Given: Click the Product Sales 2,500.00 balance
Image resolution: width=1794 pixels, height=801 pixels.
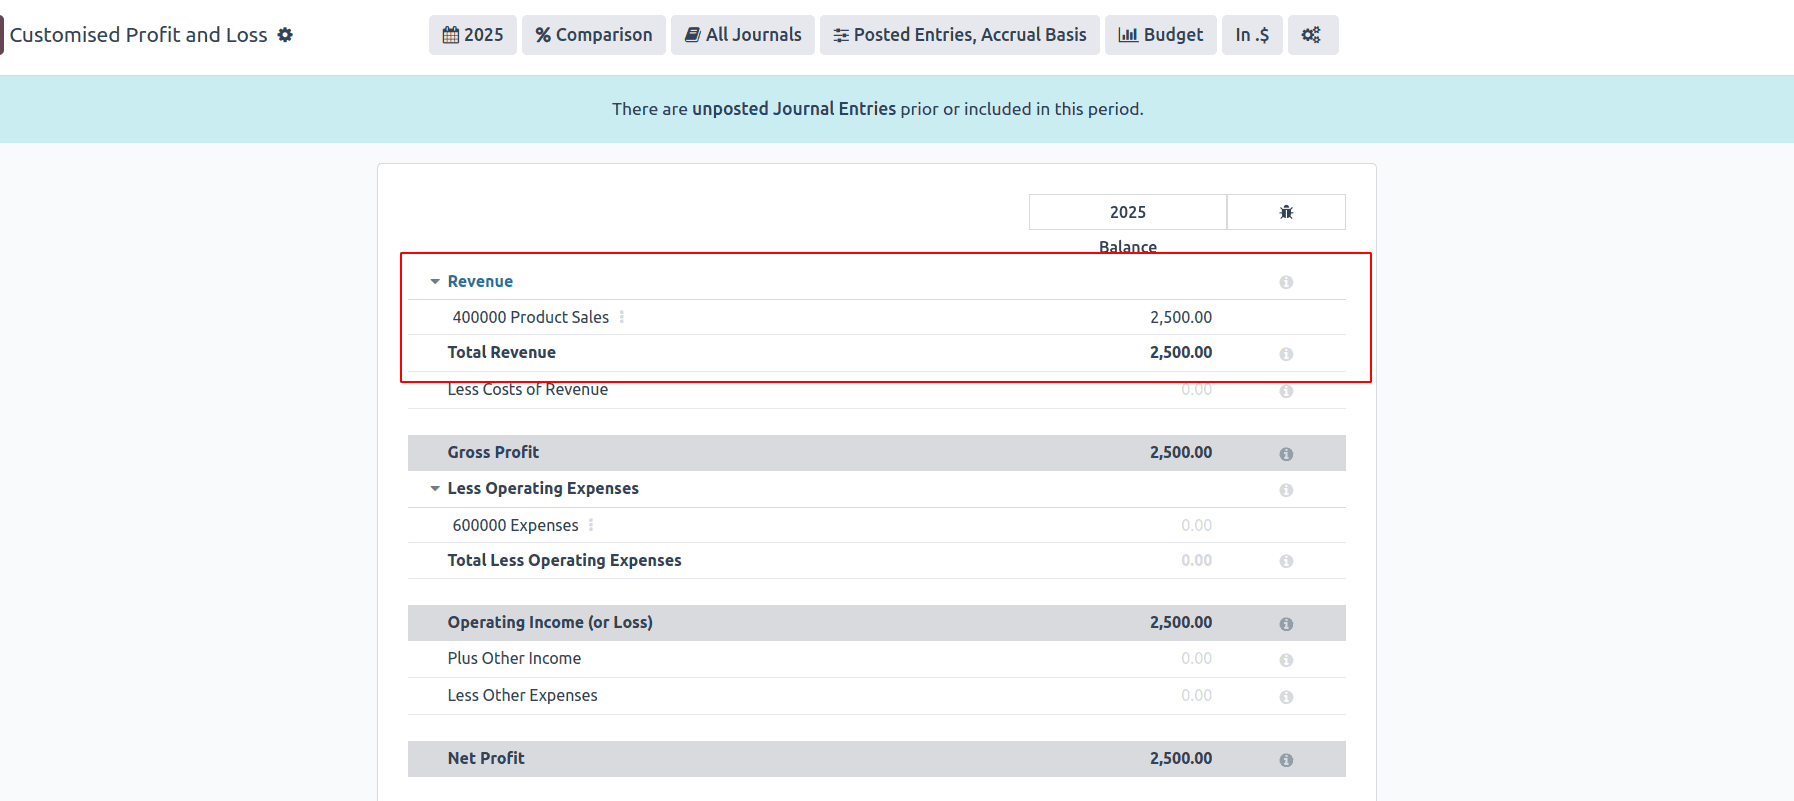Looking at the screenshot, I should [1181, 317].
